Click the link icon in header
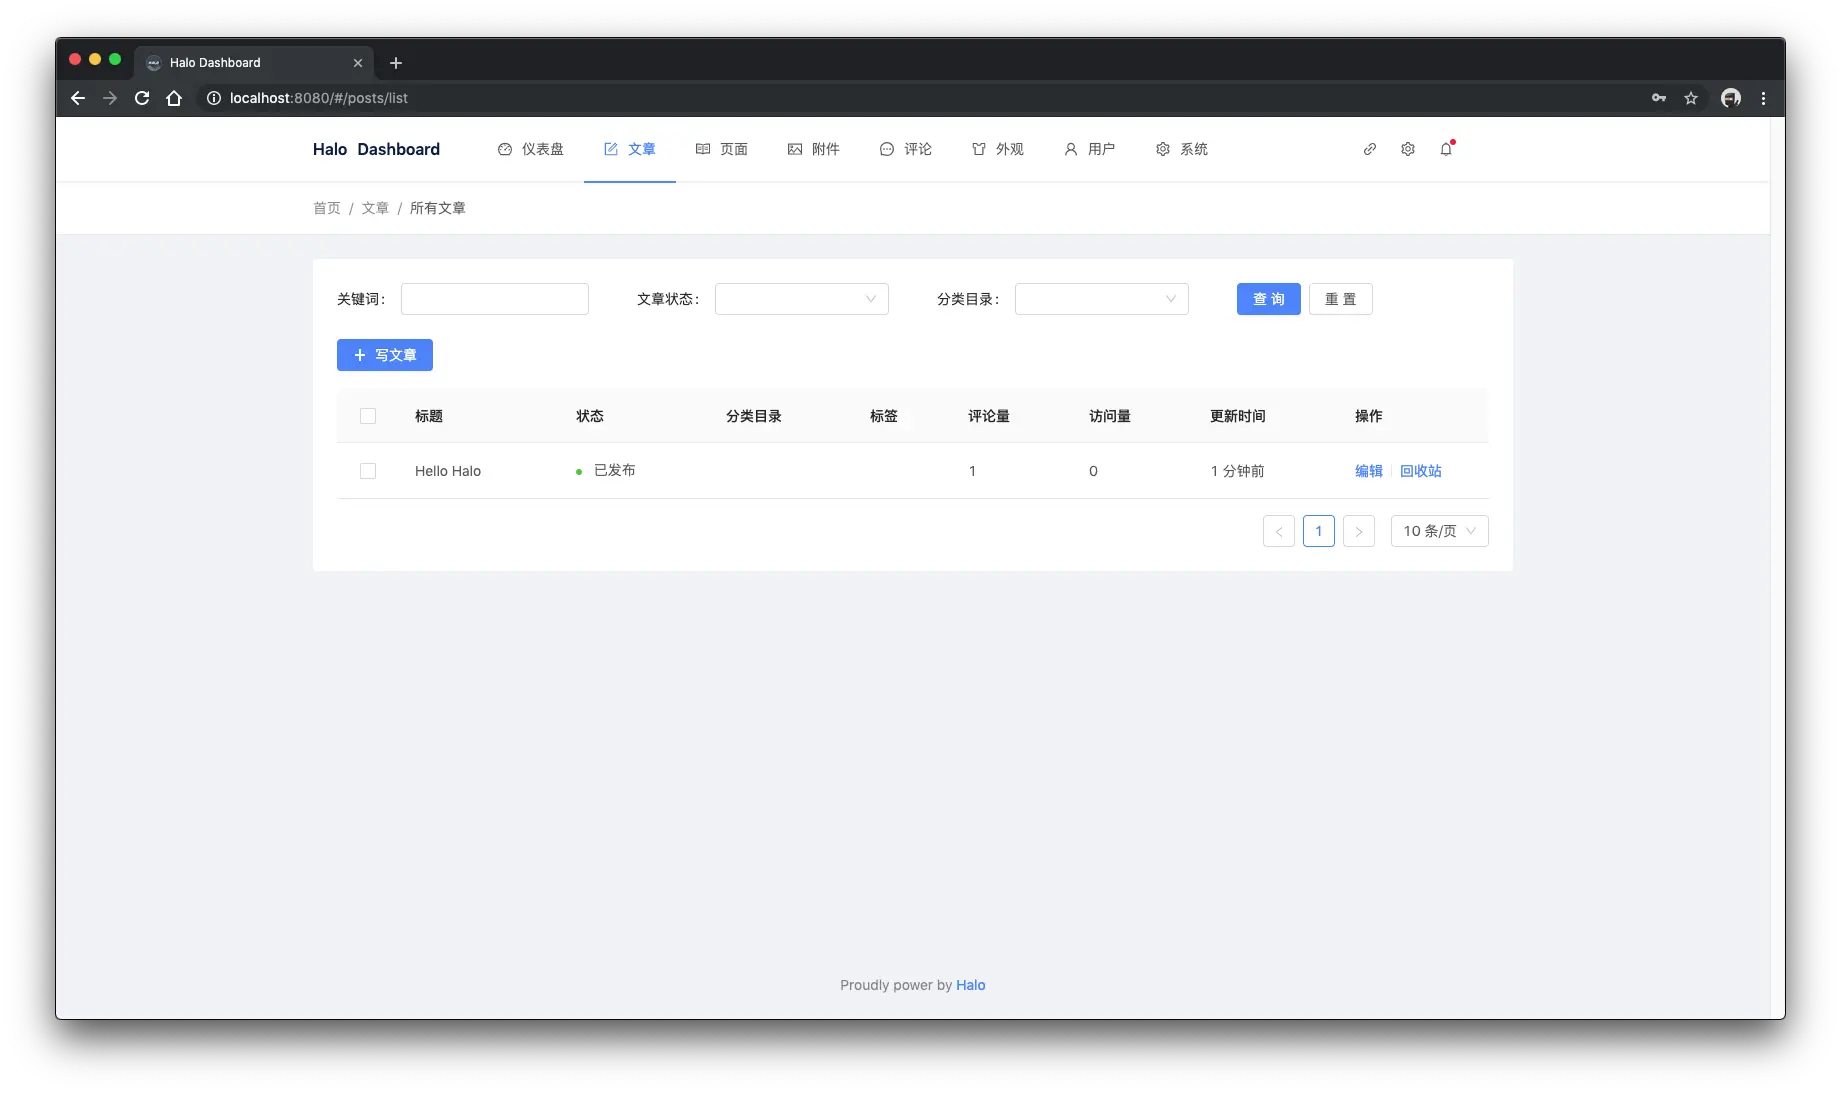Viewport: 1841px width, 1093px height. (1370, 149)
